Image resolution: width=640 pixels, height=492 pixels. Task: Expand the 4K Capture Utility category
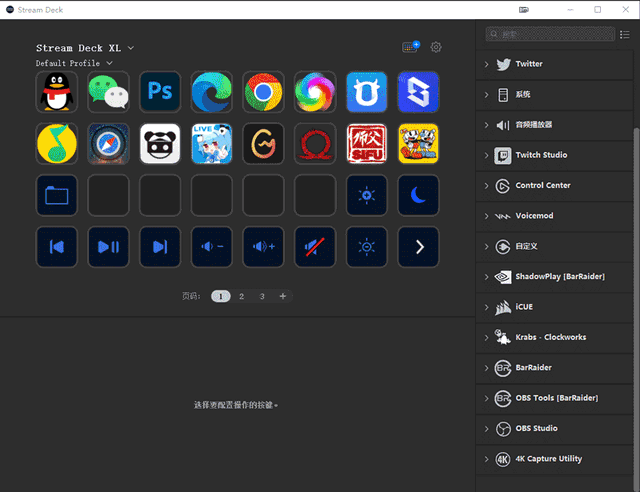tap(554, 459)
